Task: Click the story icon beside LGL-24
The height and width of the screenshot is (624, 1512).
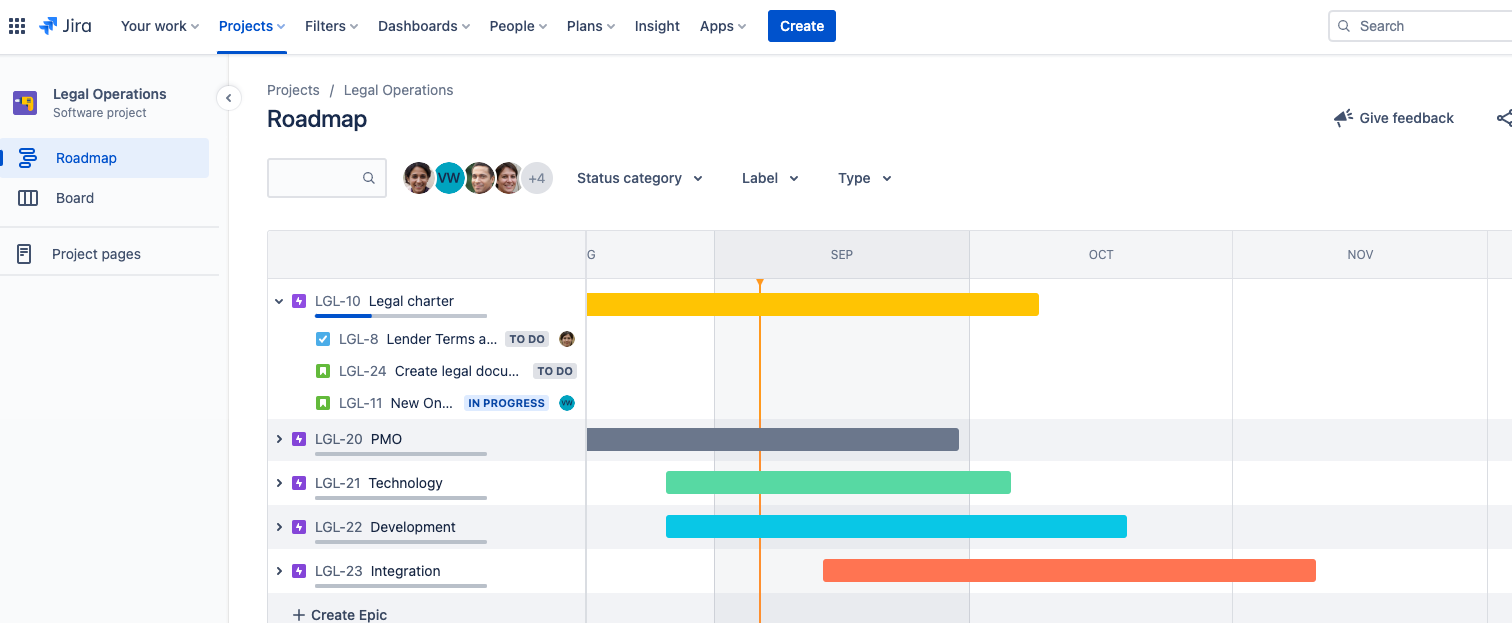Action: pos(323,371)
